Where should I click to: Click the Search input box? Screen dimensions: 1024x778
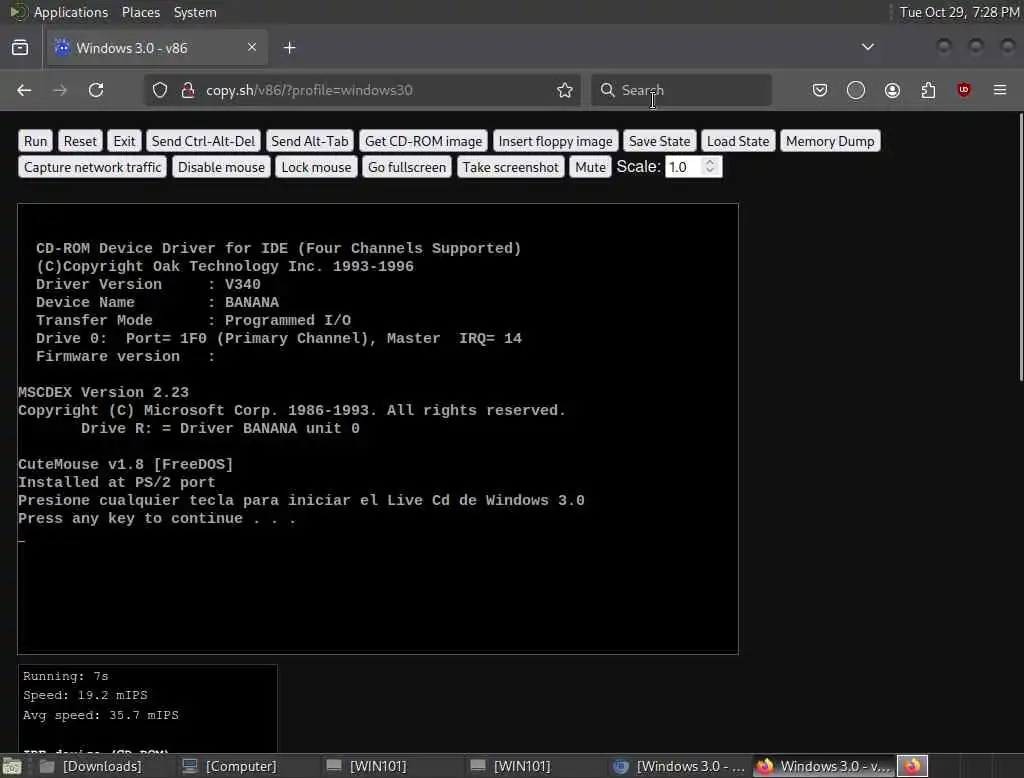681,90
